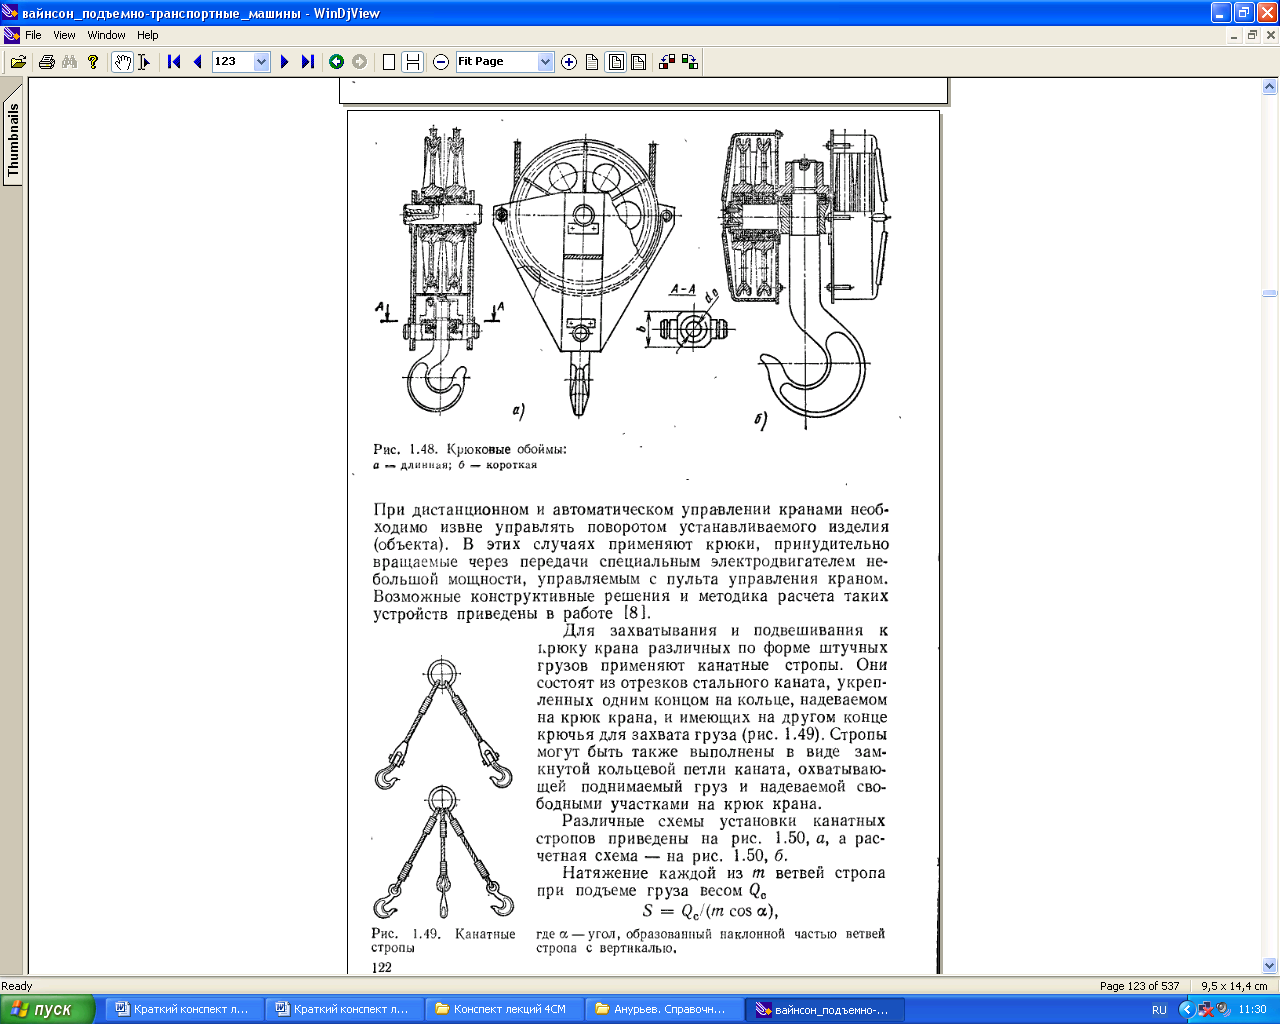Go to the first page
This screenshot has height=1024, width=1280.
point(174,62)
